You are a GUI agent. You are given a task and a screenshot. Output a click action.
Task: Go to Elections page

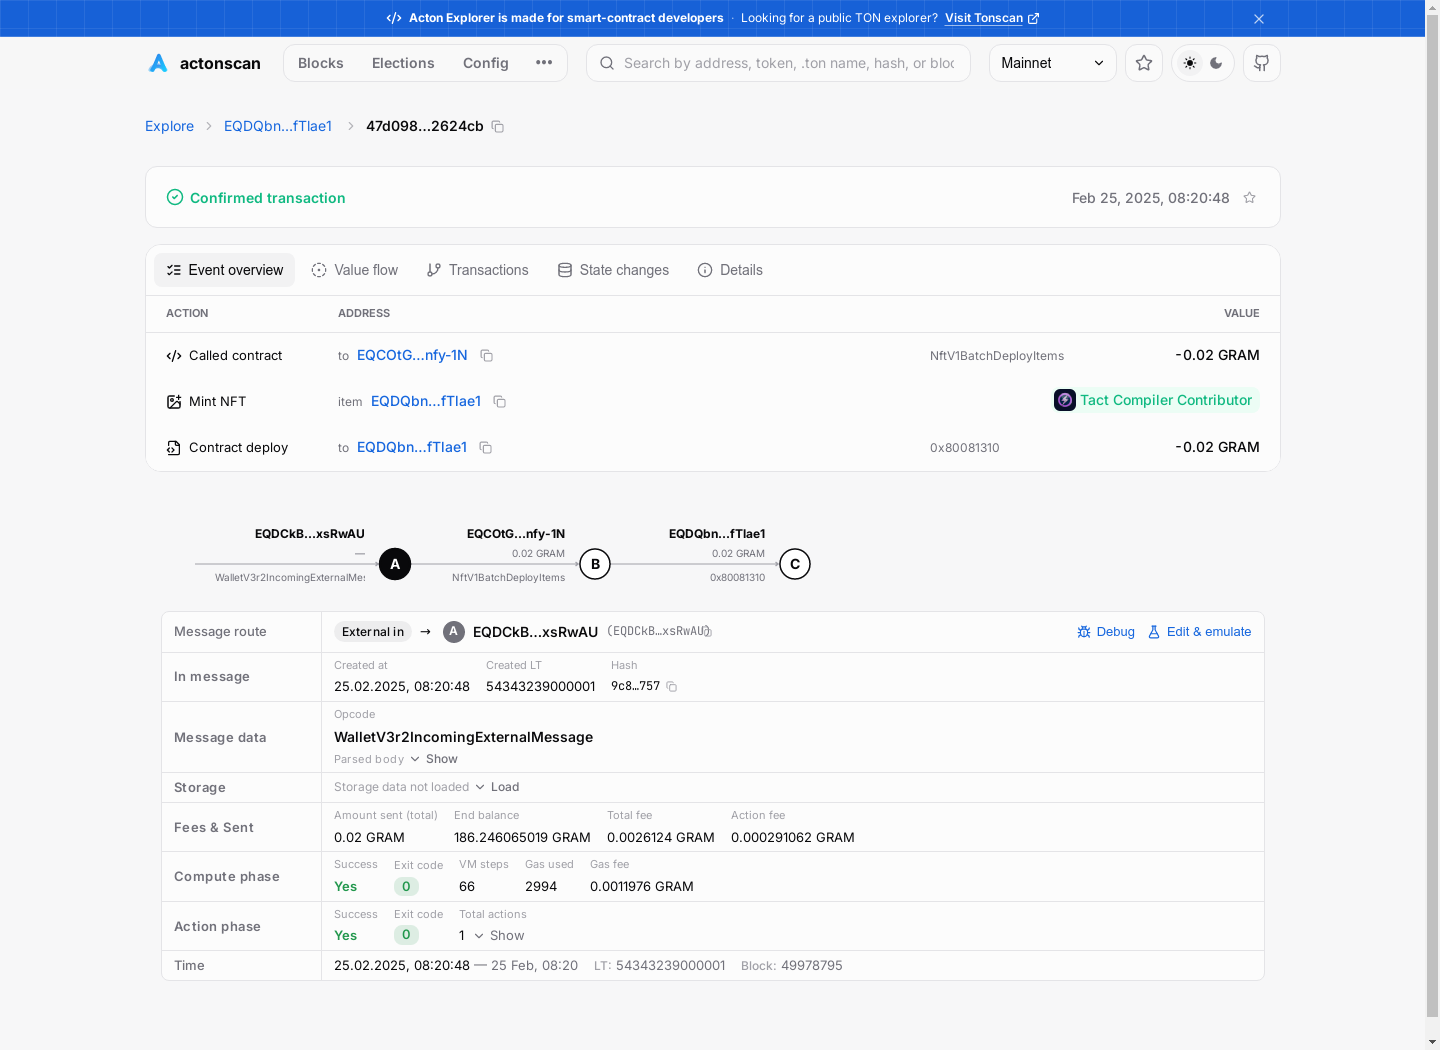(x=403, y=63)
